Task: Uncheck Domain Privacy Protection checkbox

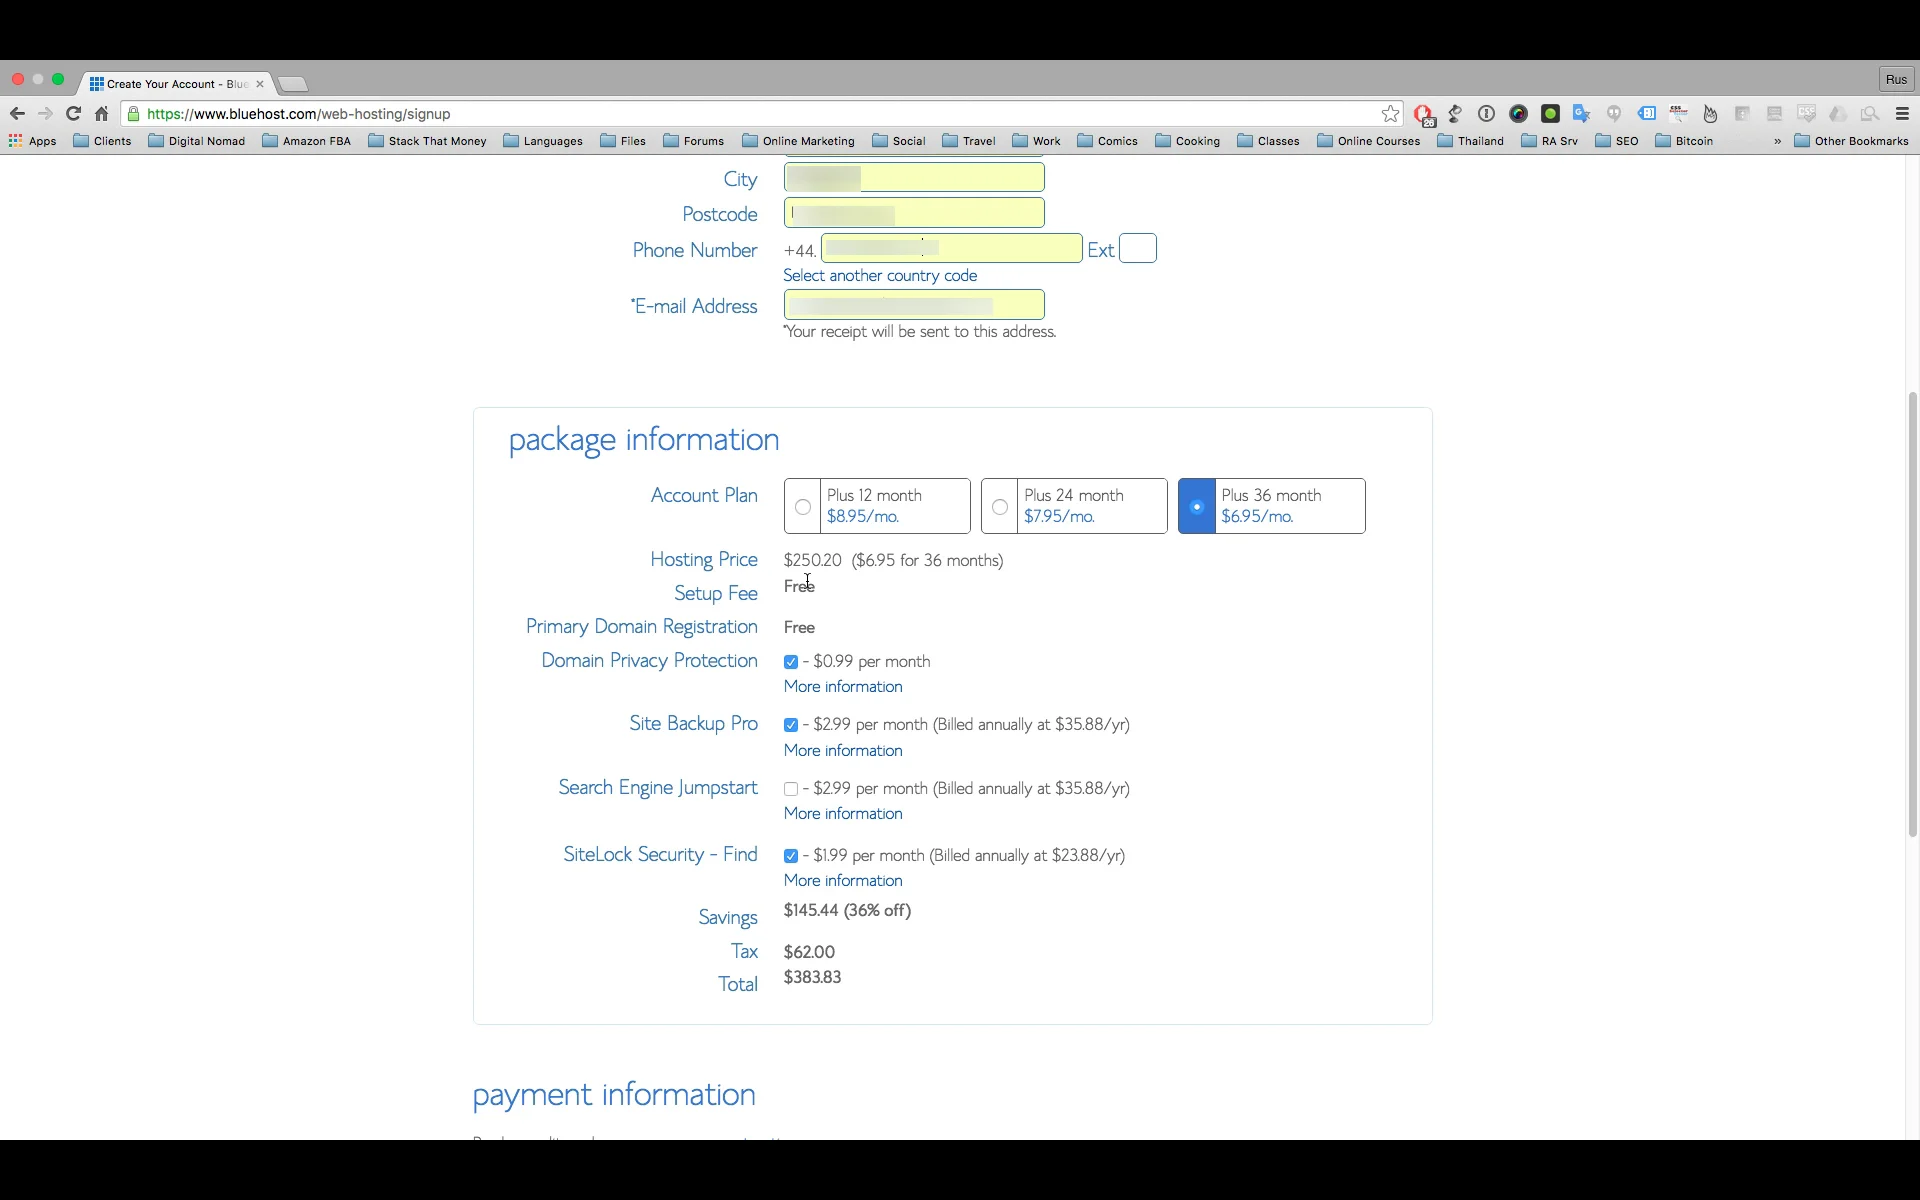Action: tap(791, 662)
